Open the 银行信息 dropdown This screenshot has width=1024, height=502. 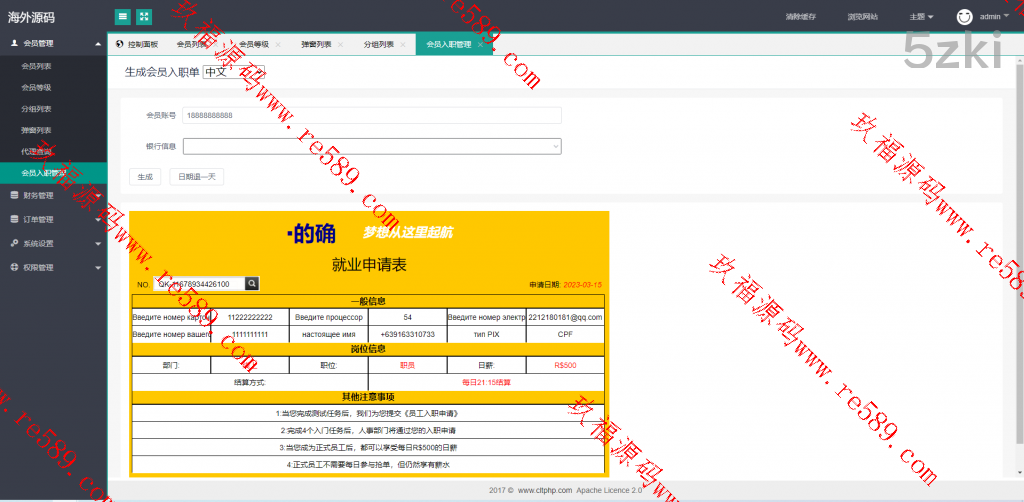click(x=371, y=146)
